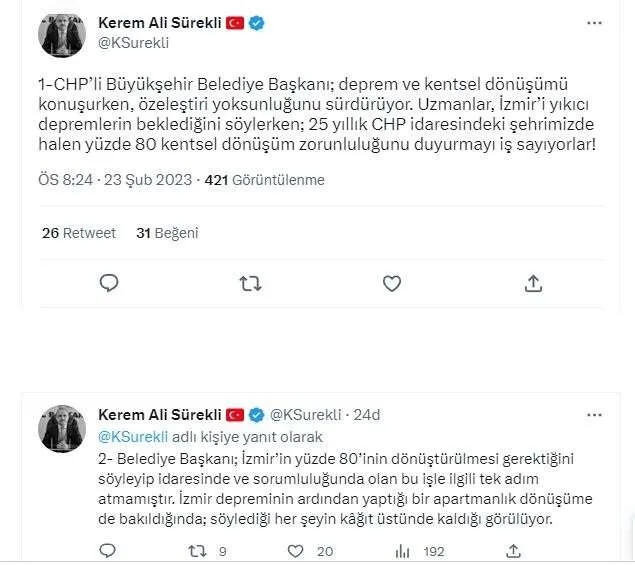Open avatar on the reply tweet

click(x=62, y=429)
